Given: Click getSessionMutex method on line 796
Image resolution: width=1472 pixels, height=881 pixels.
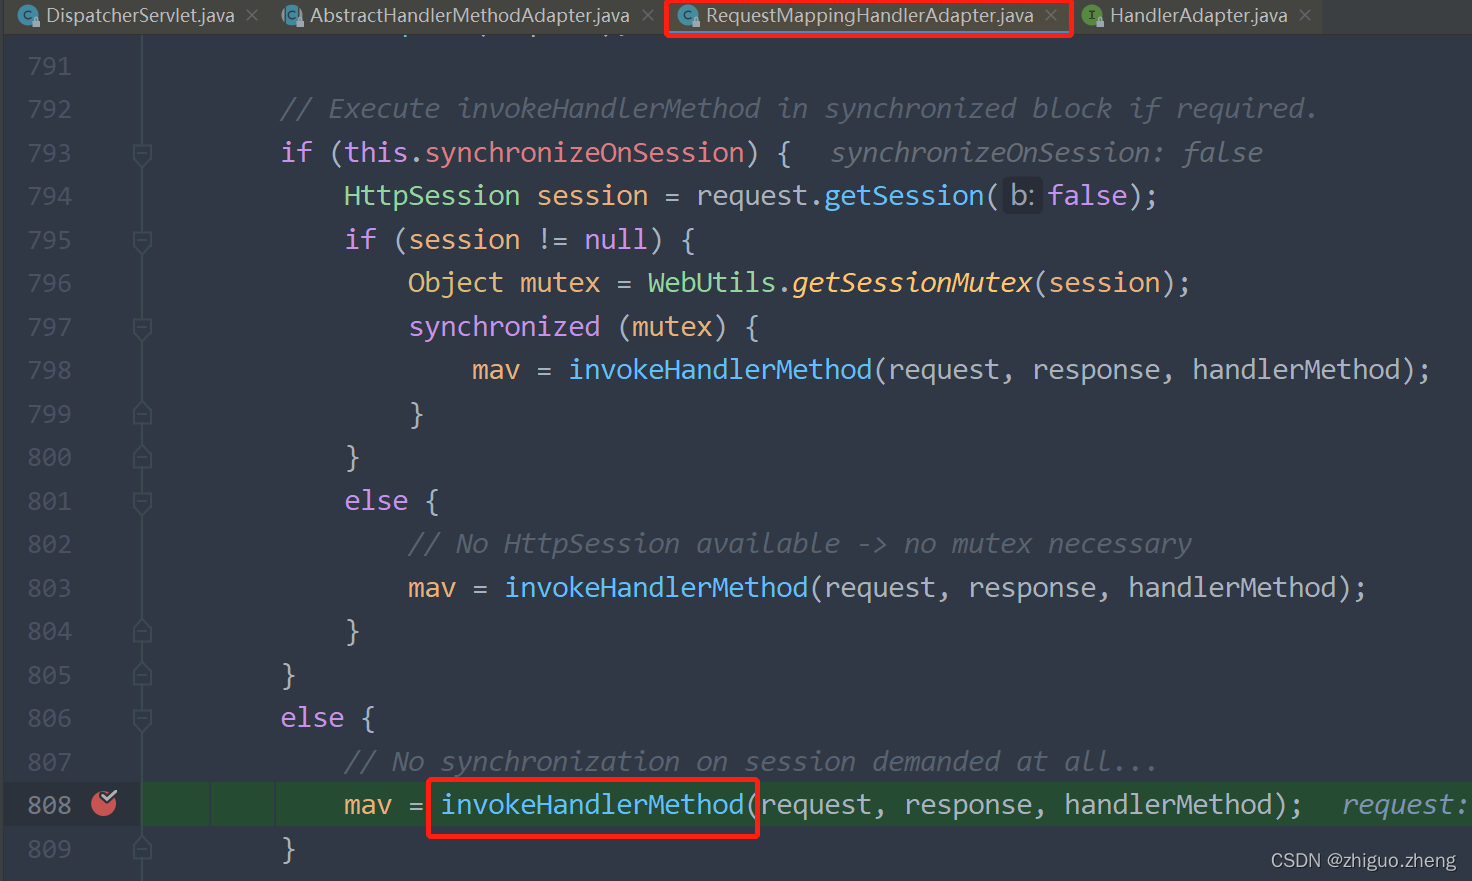Looking at the screenshot, I should click(912, 283).
